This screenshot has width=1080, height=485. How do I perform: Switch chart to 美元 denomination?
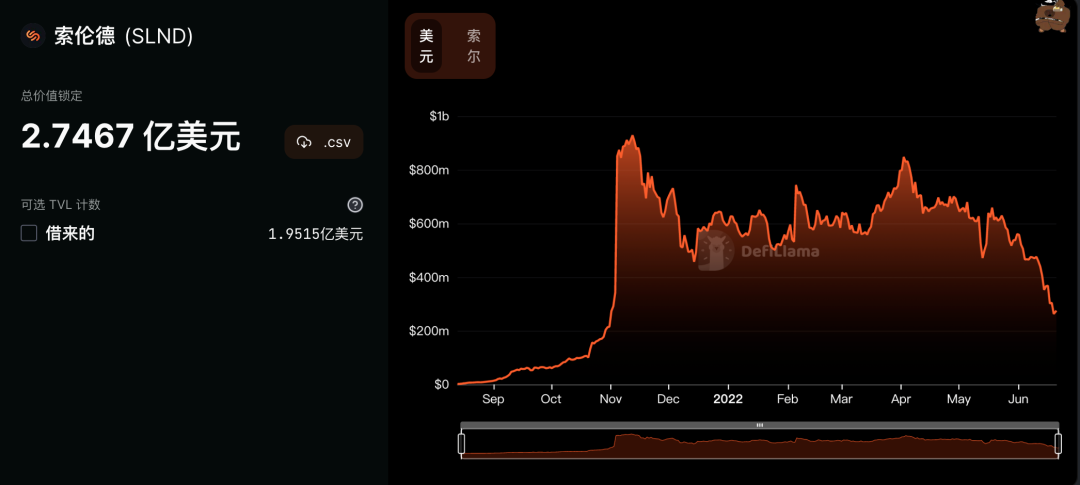pyautogui.click(x=426, y=46)
